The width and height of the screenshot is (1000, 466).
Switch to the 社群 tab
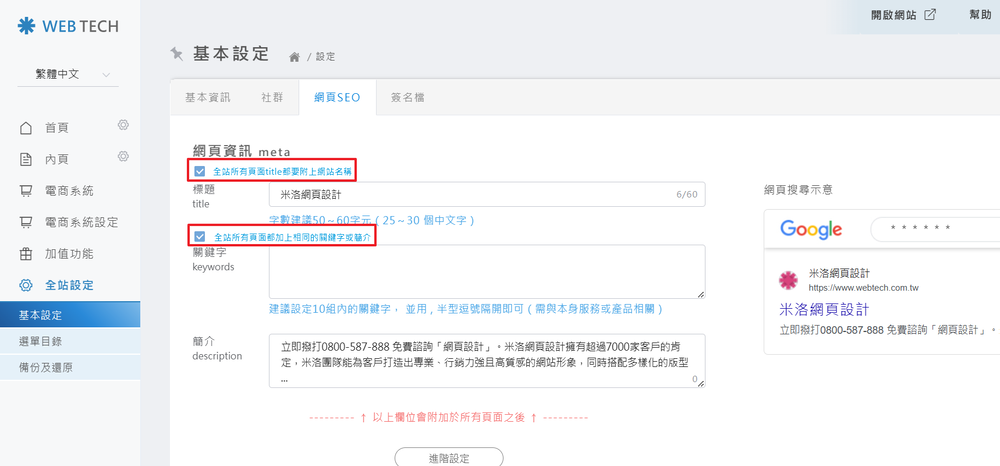272,97
